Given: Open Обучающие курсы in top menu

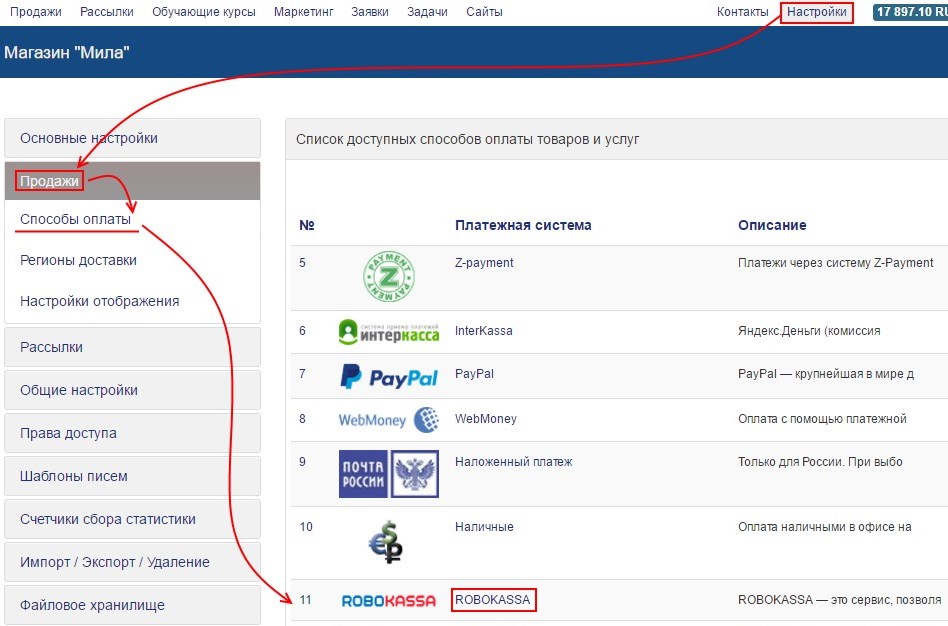Looking at the screenshot, I should (203, 12).
